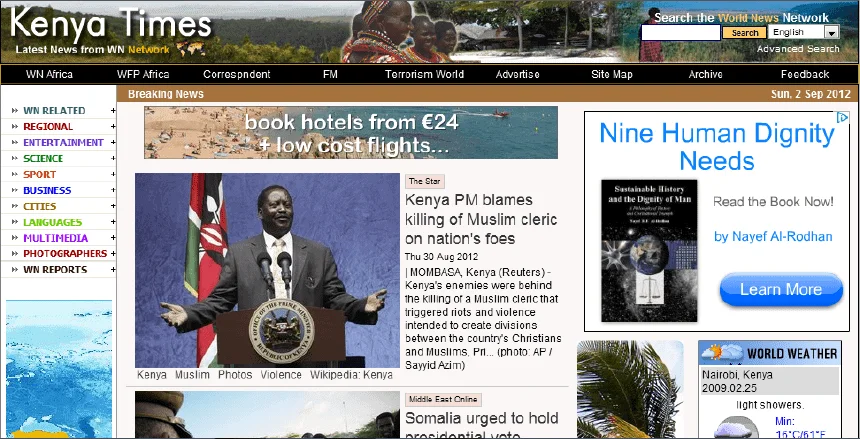Click the world map icon beside Network tagline
Viewport: 860px width, 439px height.
click(x=186, y=49)
